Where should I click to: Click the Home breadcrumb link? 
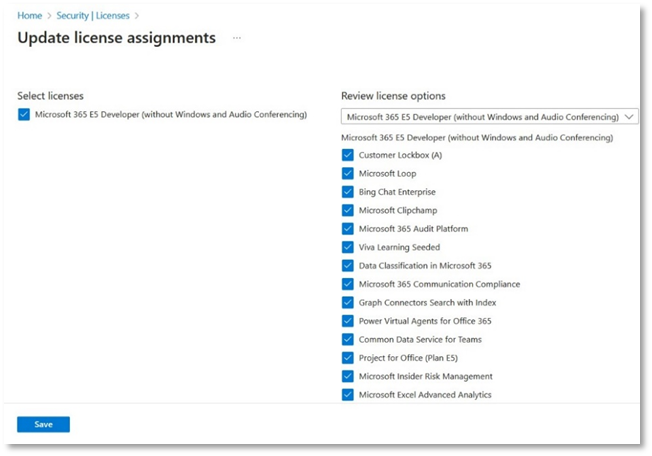pos(30,15)
